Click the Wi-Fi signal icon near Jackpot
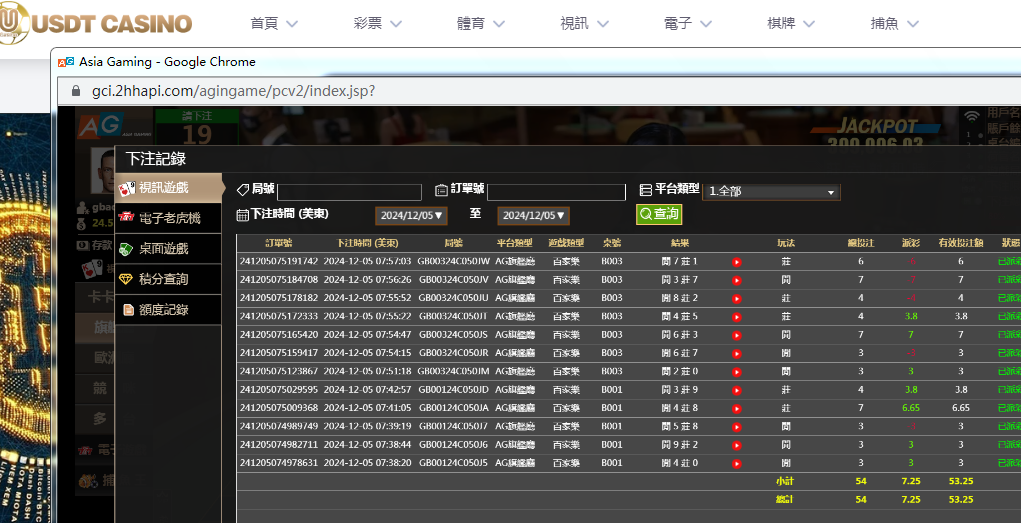The width and height of the screenshot is (1021, 523). tap(970, 116)
